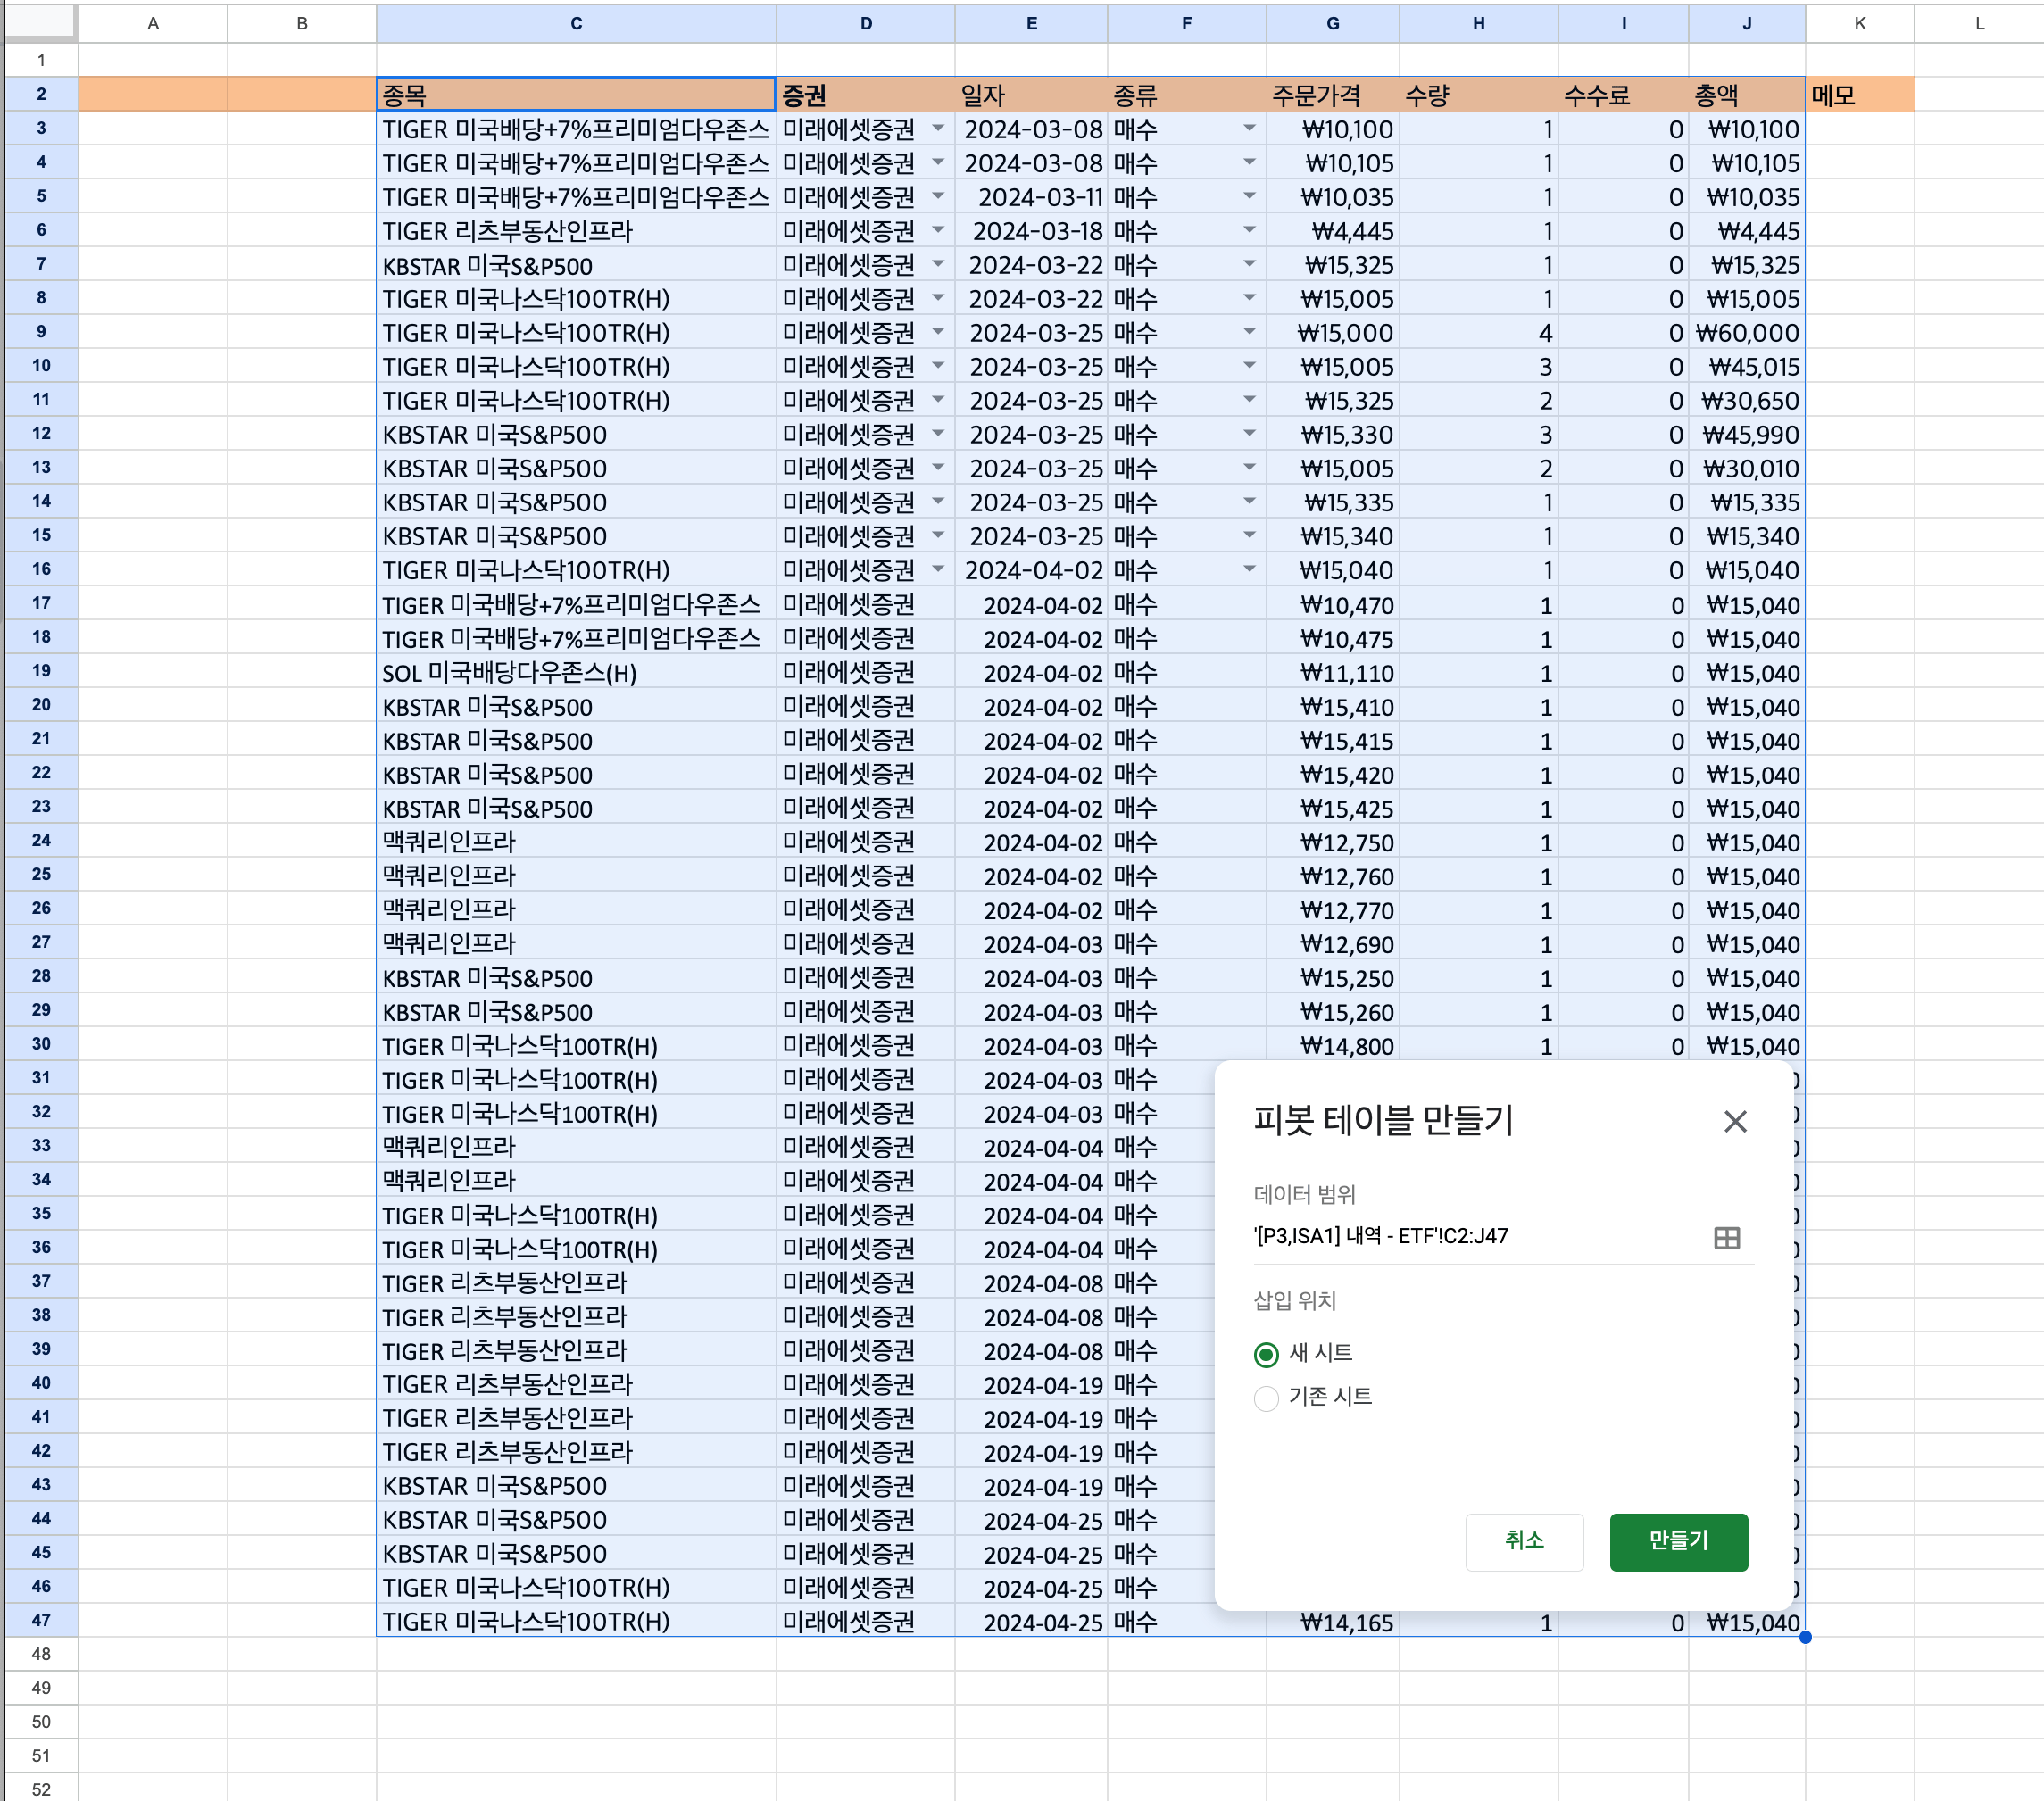Click the ₩11,110 order price cell
This screenshot has width=2044, height=1801.
point(1333,672)
